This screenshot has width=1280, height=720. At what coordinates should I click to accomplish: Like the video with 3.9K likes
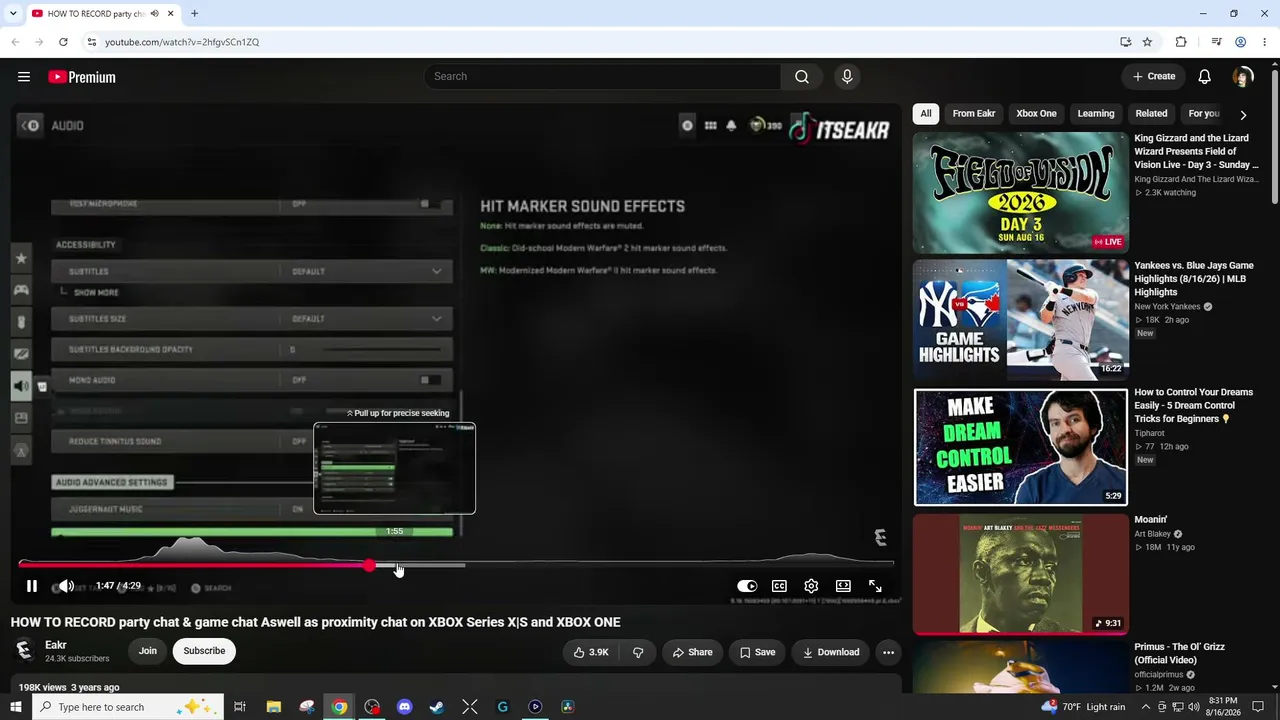[x=591, y=652]
